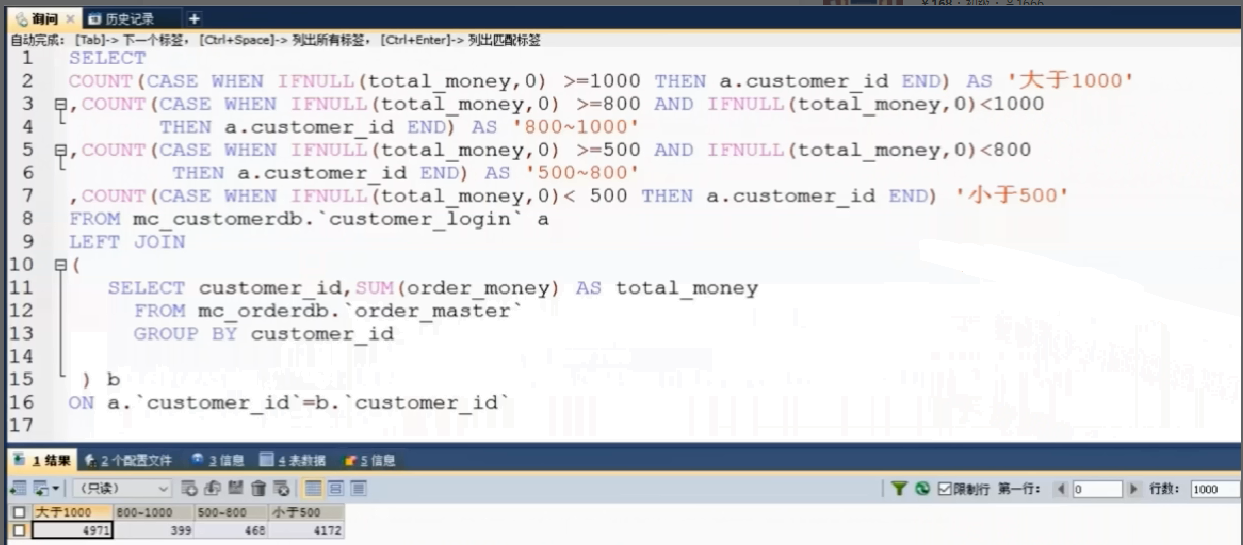
Task: Open the 只读 mode dropdown
Action: coord(165,489)
